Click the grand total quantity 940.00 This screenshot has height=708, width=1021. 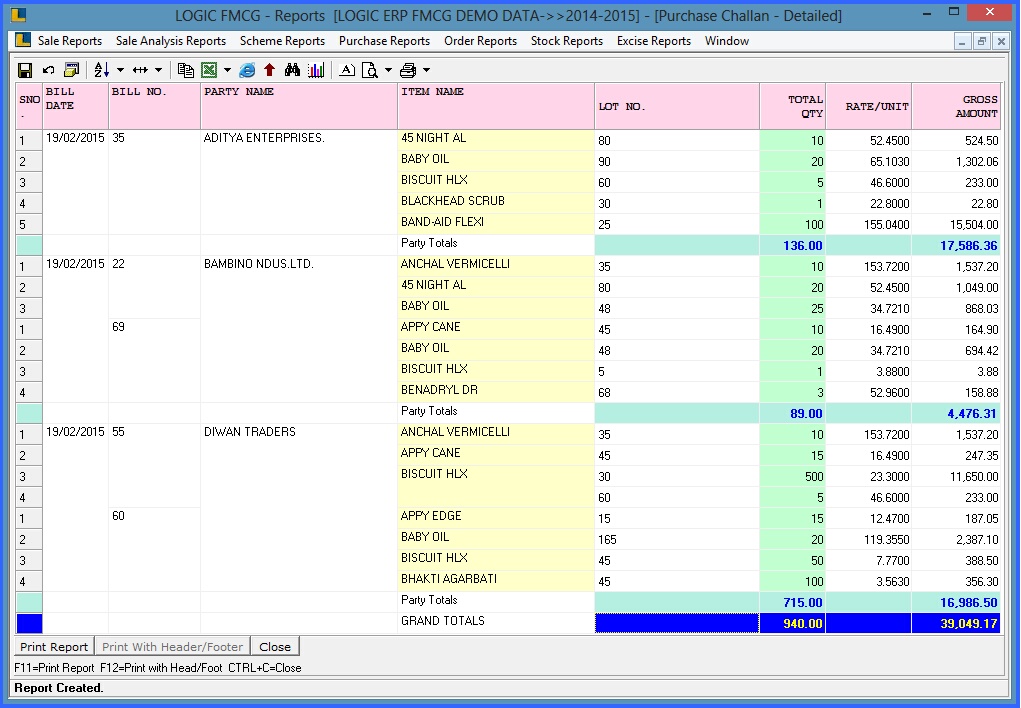coord(792,623)
